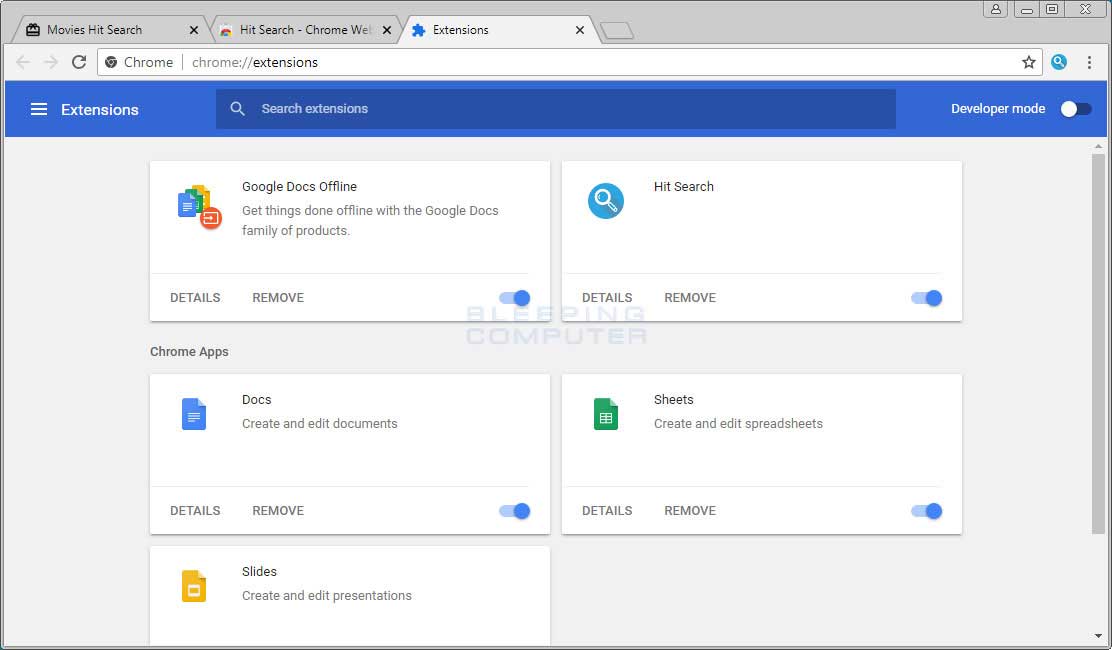Click the 'Chrome Apps' section heading
Image resolution: width=1112 pixels, height=650 pixels.
point(189,352)
